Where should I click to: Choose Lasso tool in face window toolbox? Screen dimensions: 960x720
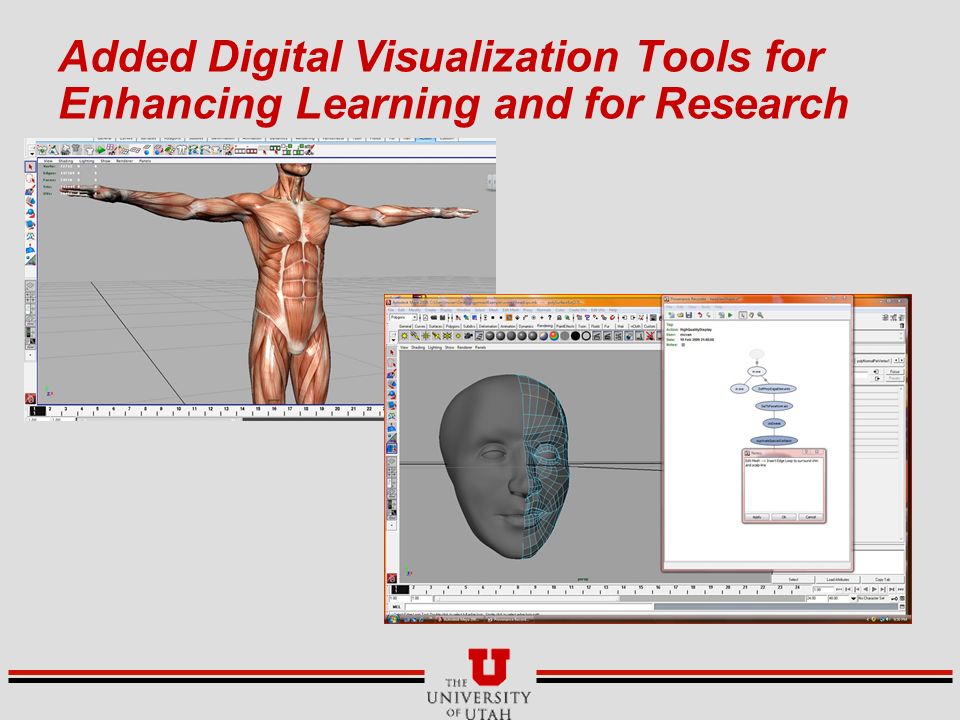(392, 364)
